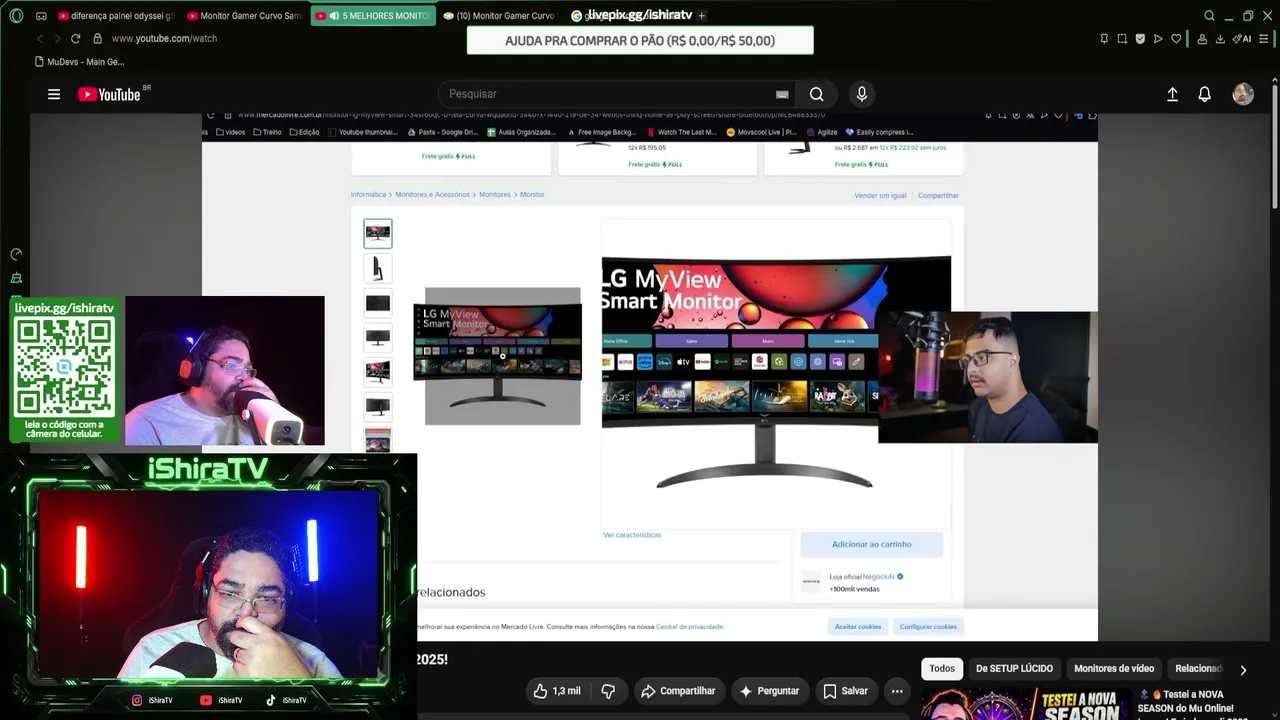This screenshot has height=720, width=1280.
Task: Open a new browser tab with plus
Action: (701, 16)
